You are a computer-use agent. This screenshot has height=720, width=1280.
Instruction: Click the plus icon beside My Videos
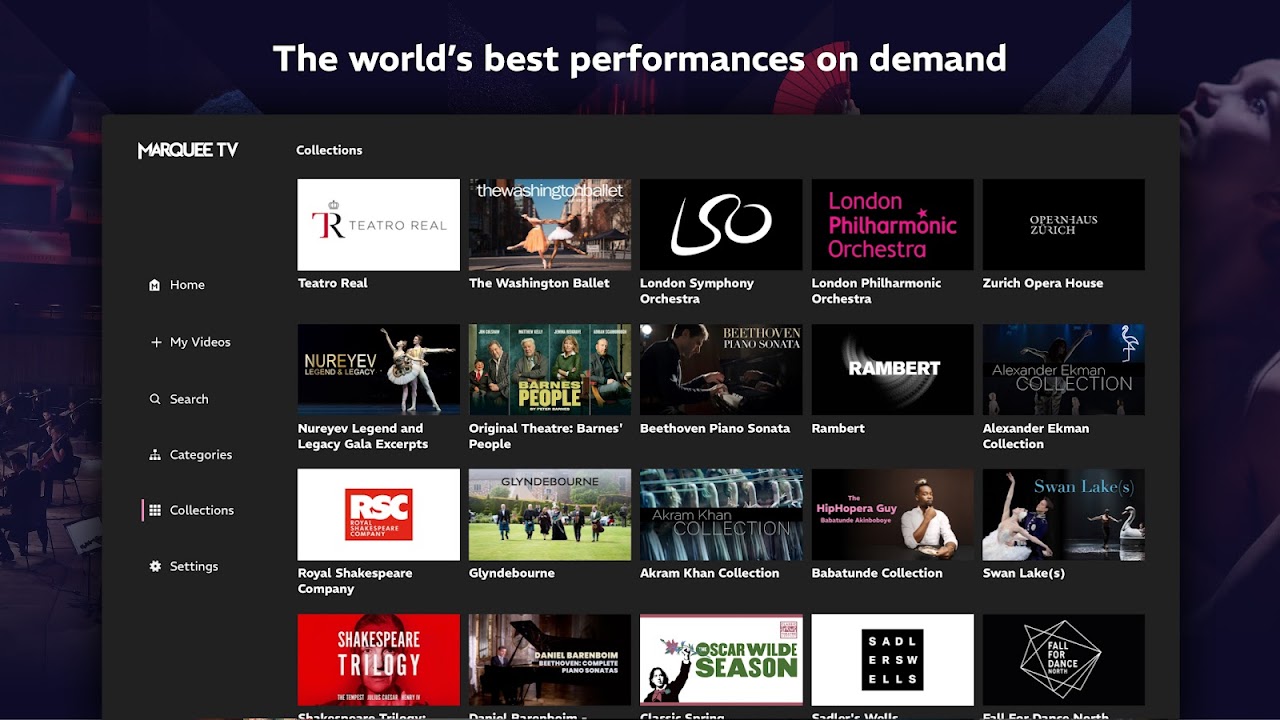(x=155, y=342)
